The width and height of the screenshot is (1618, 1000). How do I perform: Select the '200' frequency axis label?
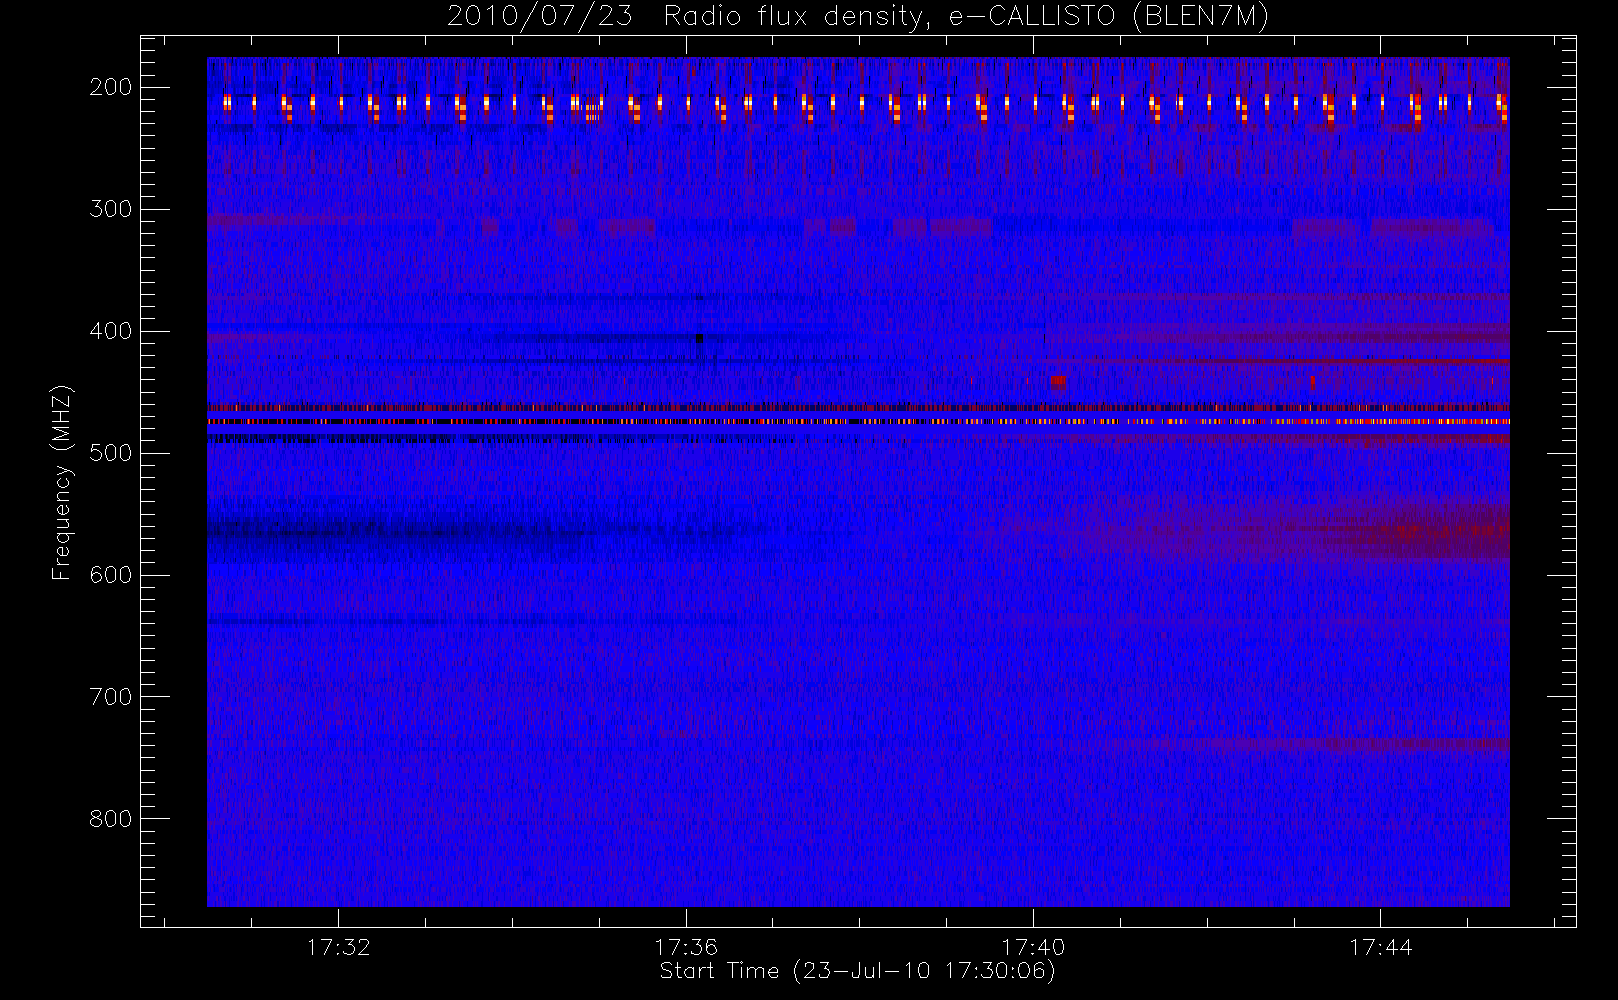[110, 87]
